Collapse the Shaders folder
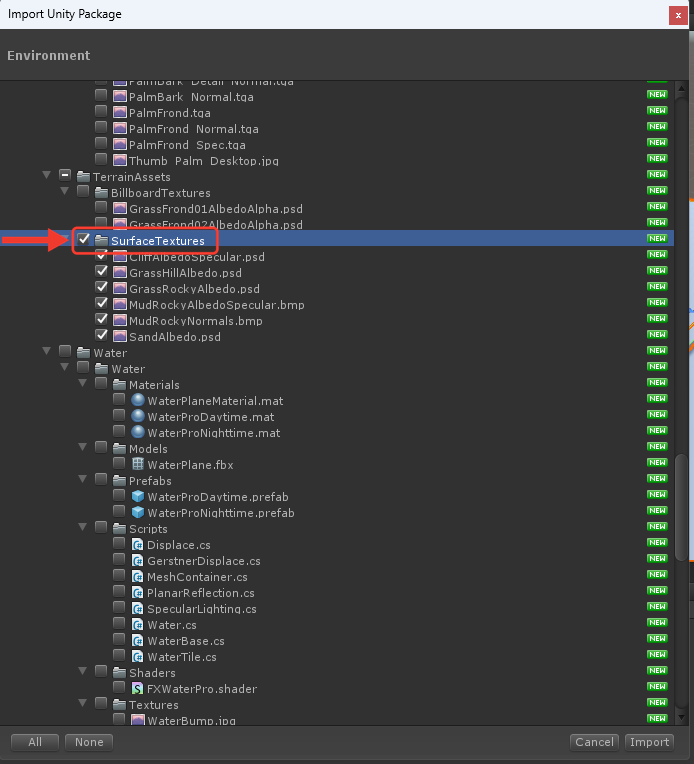This screenshot has height=764, width=694. pos(83,671)
